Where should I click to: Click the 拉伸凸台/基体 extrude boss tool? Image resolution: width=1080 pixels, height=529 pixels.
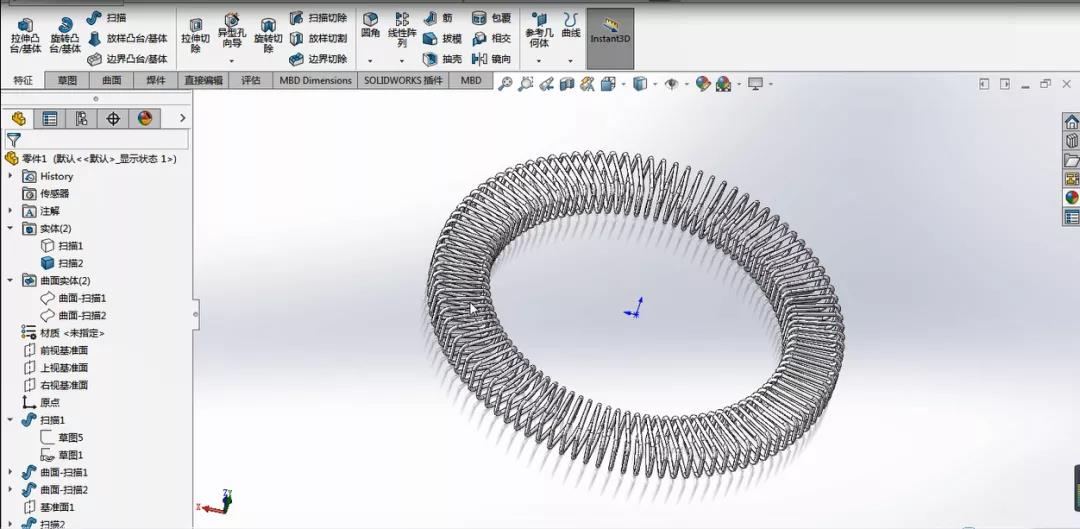25,35
